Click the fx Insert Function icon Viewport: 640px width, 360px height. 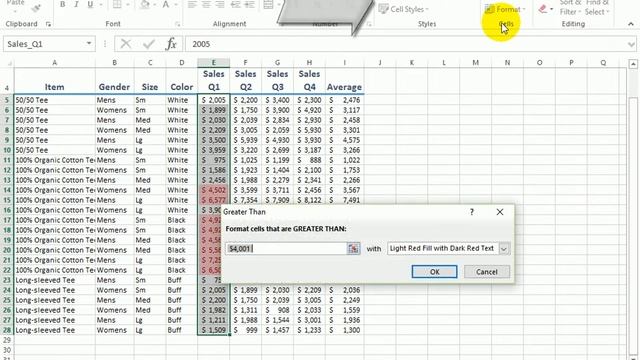coord(171,44)
